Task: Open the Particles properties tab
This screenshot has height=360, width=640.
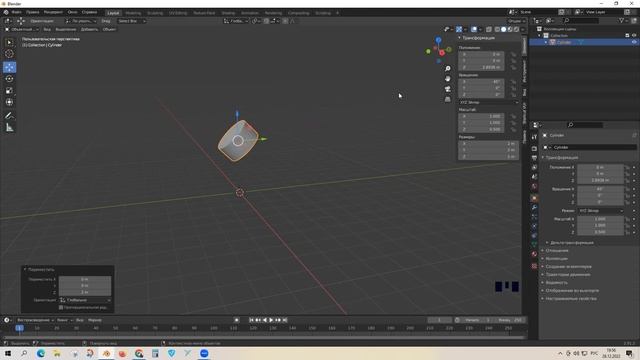Action: click(534, 217)
